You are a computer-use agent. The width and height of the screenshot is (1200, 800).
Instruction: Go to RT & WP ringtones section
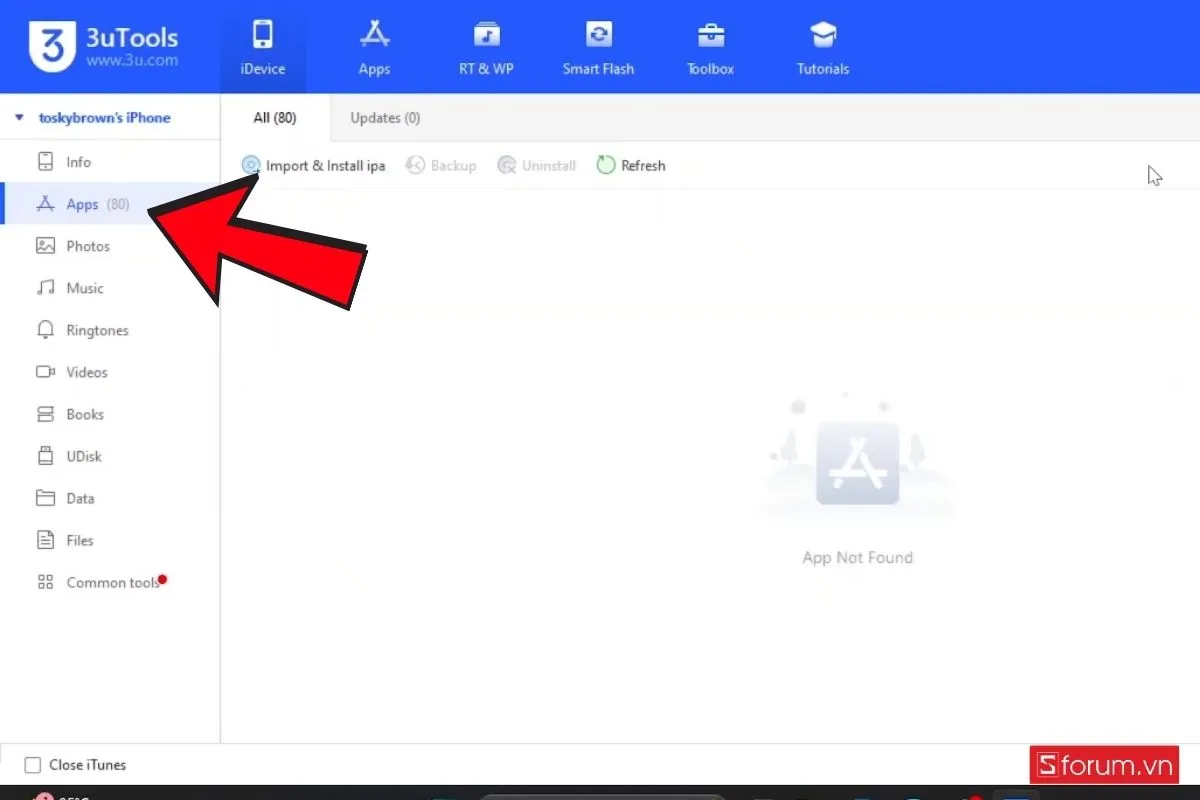pyautogui.click(x=486, y=47)
